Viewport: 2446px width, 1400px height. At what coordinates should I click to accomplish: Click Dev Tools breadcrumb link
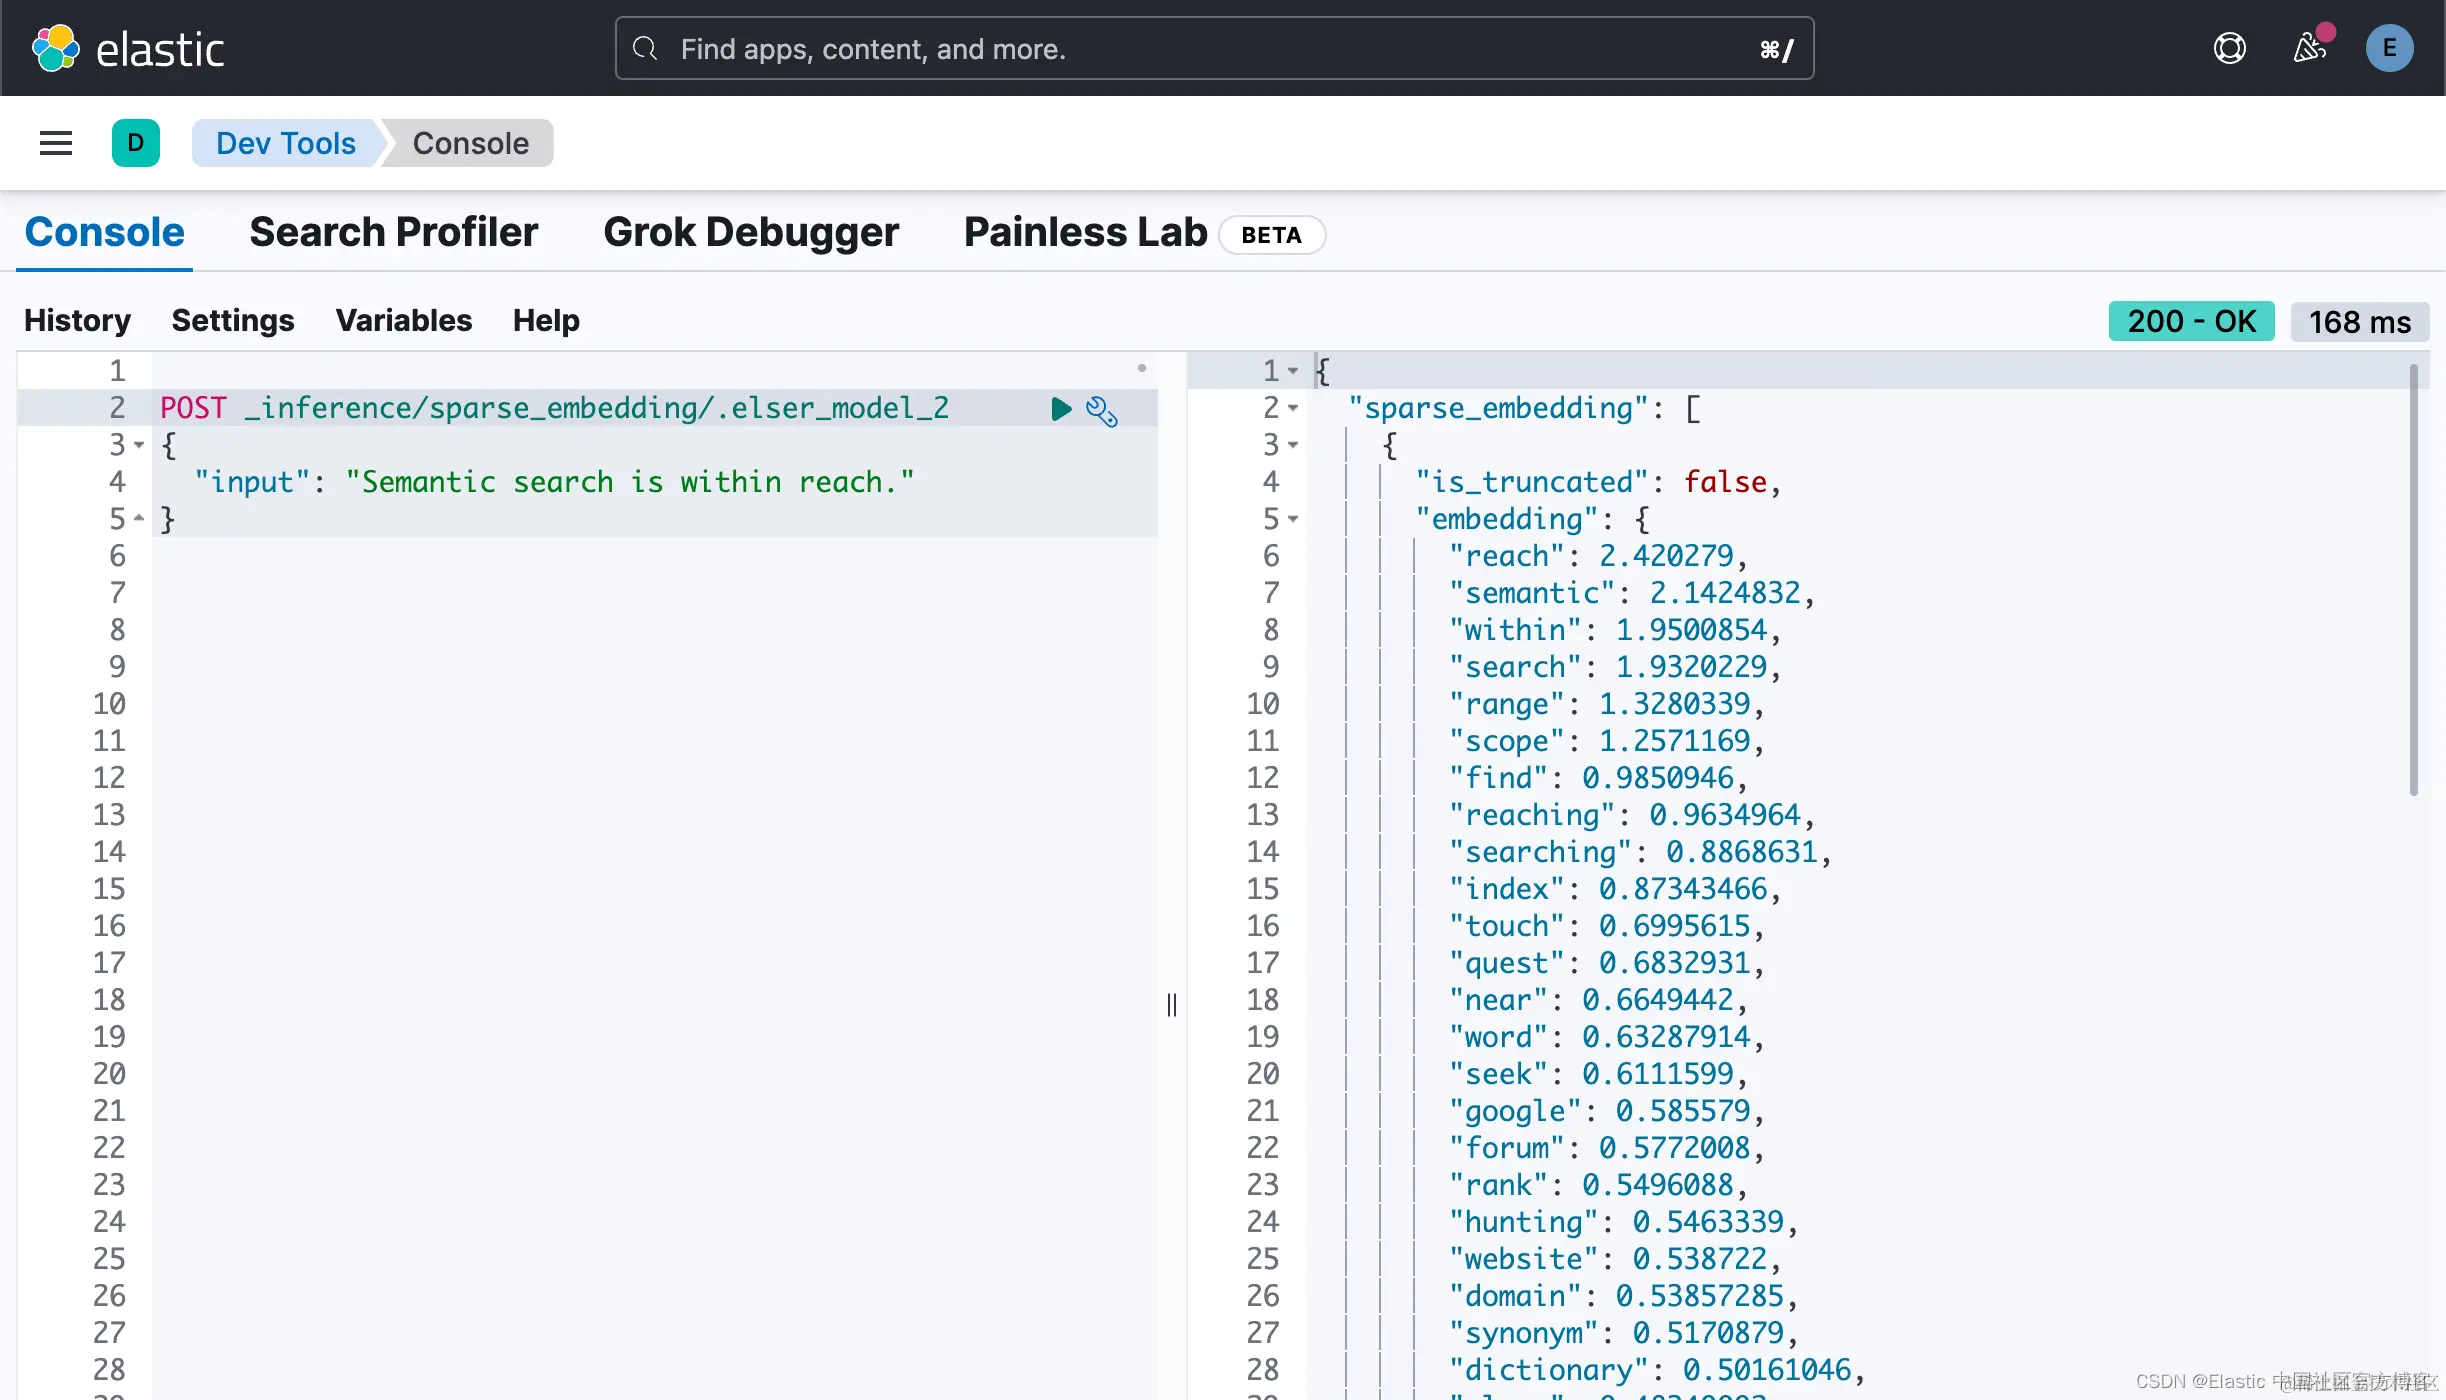tap(285, 143)
